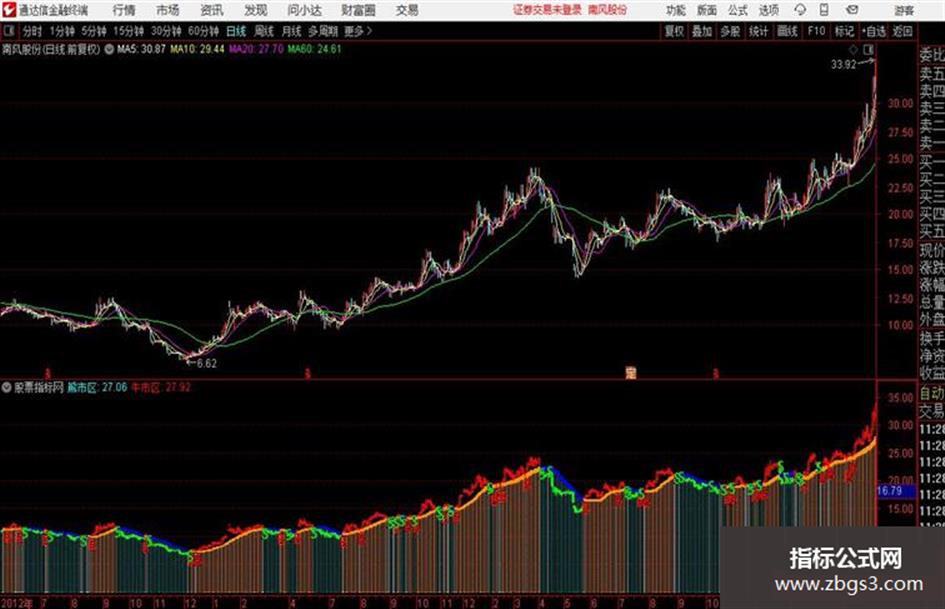Switch to the 15分钟 period tab
Screen dimensions: 945x609
coord(128,31)
